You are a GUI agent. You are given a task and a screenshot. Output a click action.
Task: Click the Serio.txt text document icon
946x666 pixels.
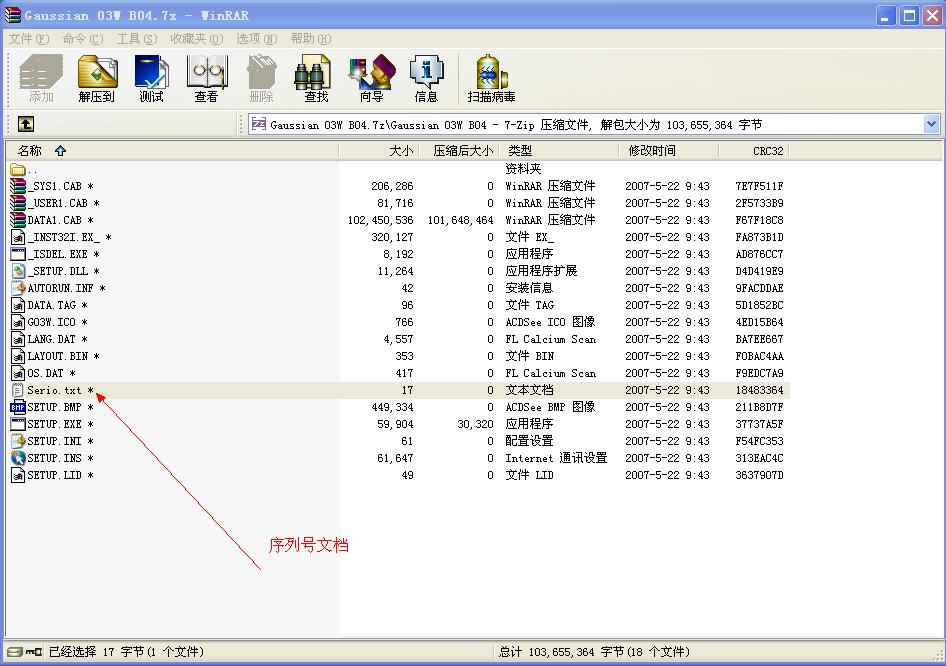(x=18, y=390)
